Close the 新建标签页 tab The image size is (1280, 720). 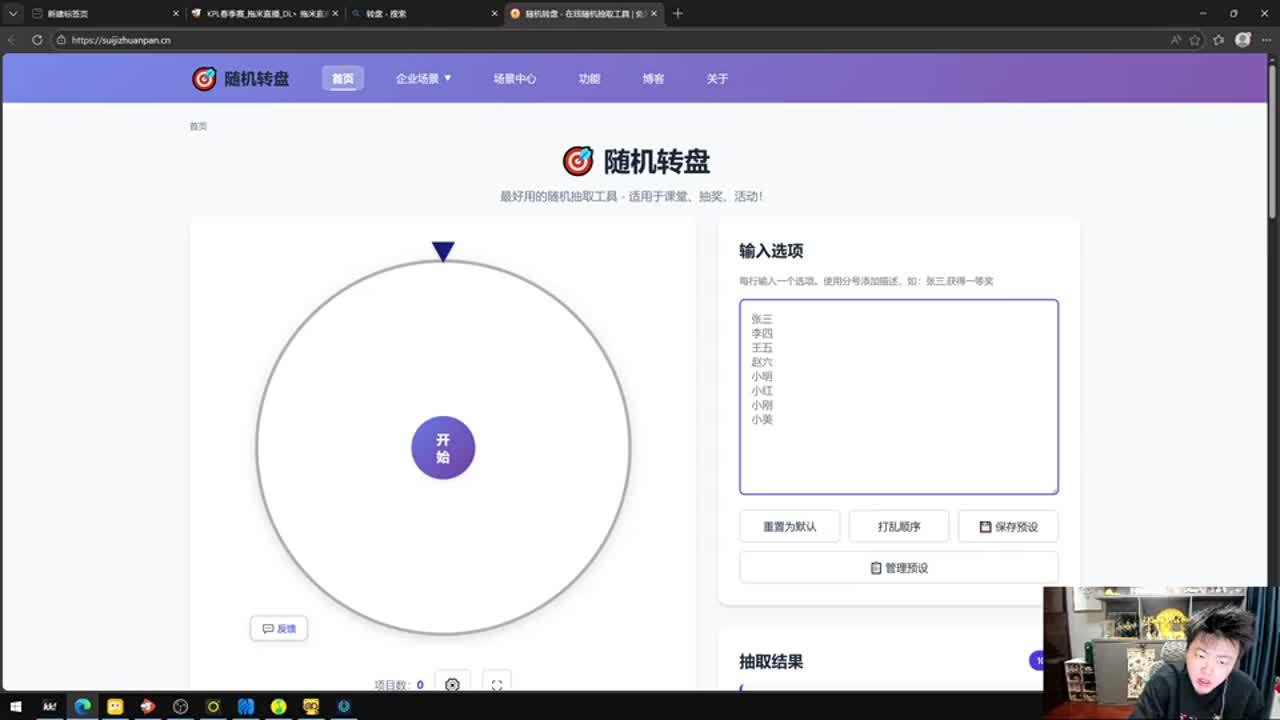point(176,13)
